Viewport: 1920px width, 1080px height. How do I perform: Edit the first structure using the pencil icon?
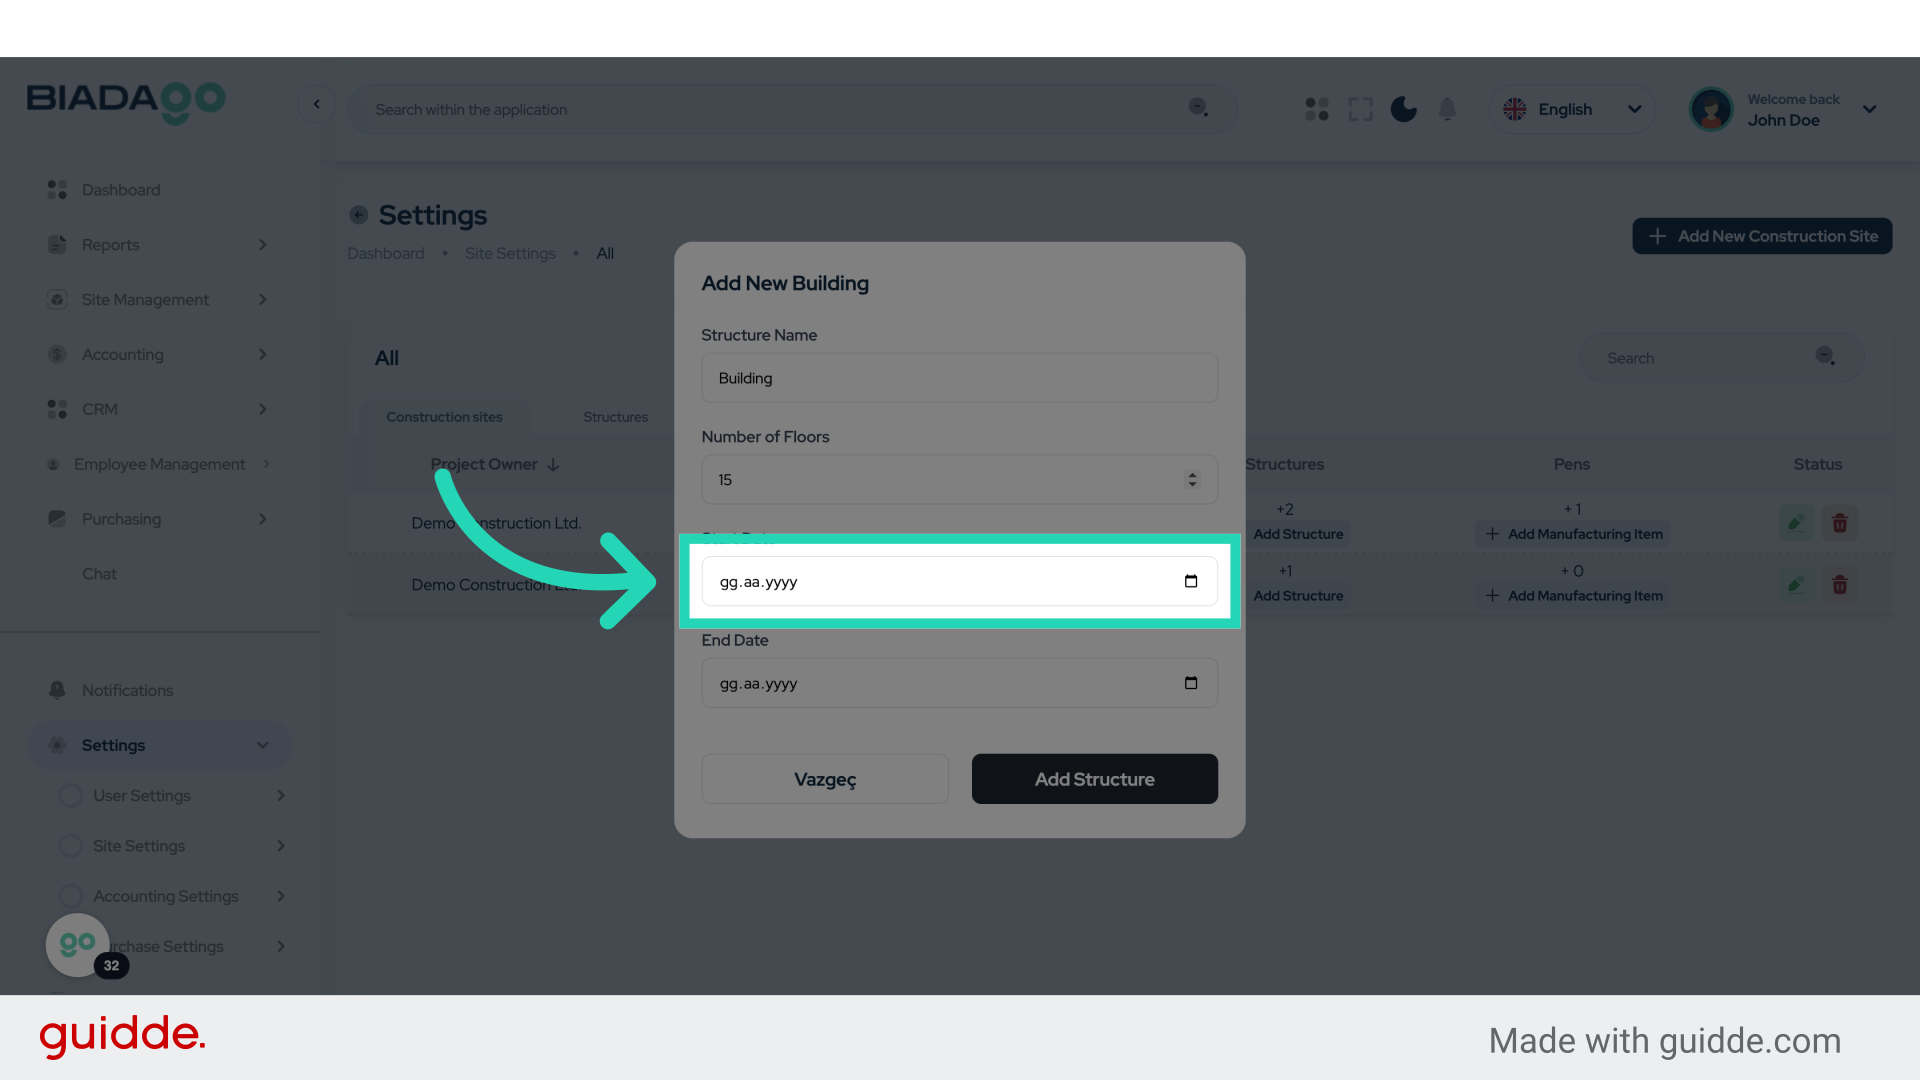pos(1795,522)
